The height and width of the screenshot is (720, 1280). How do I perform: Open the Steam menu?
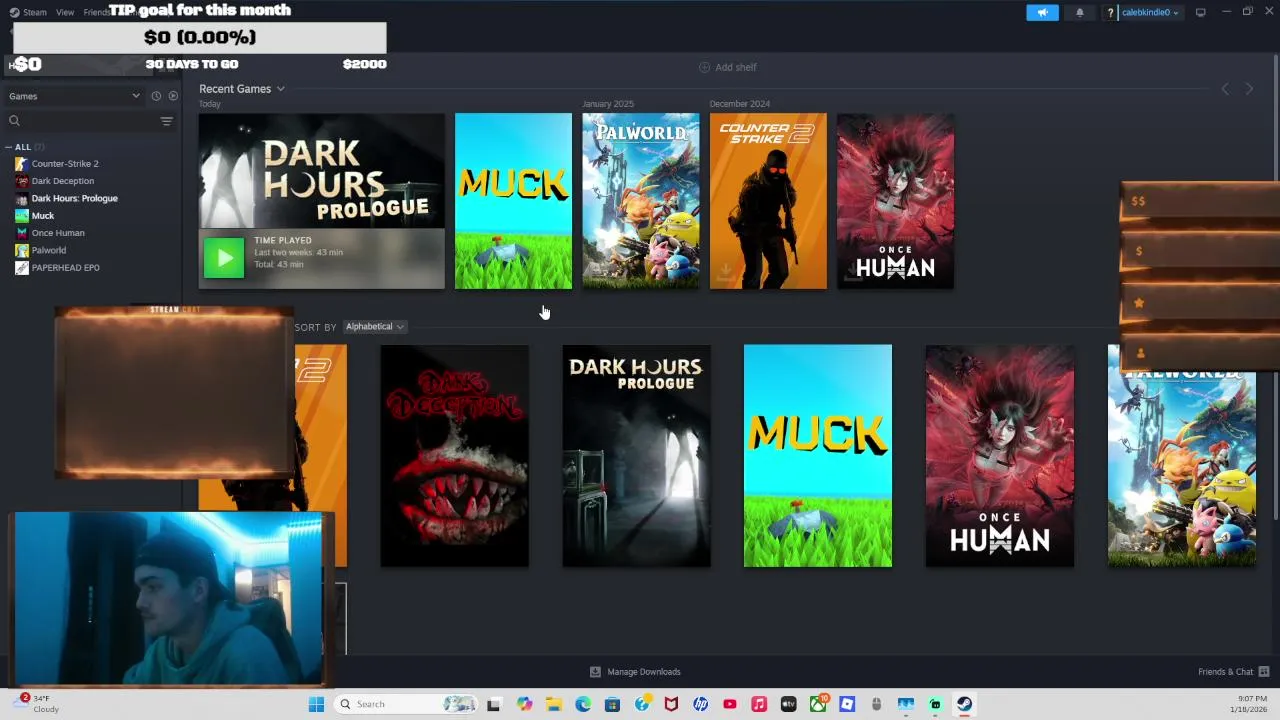[28, 12]
